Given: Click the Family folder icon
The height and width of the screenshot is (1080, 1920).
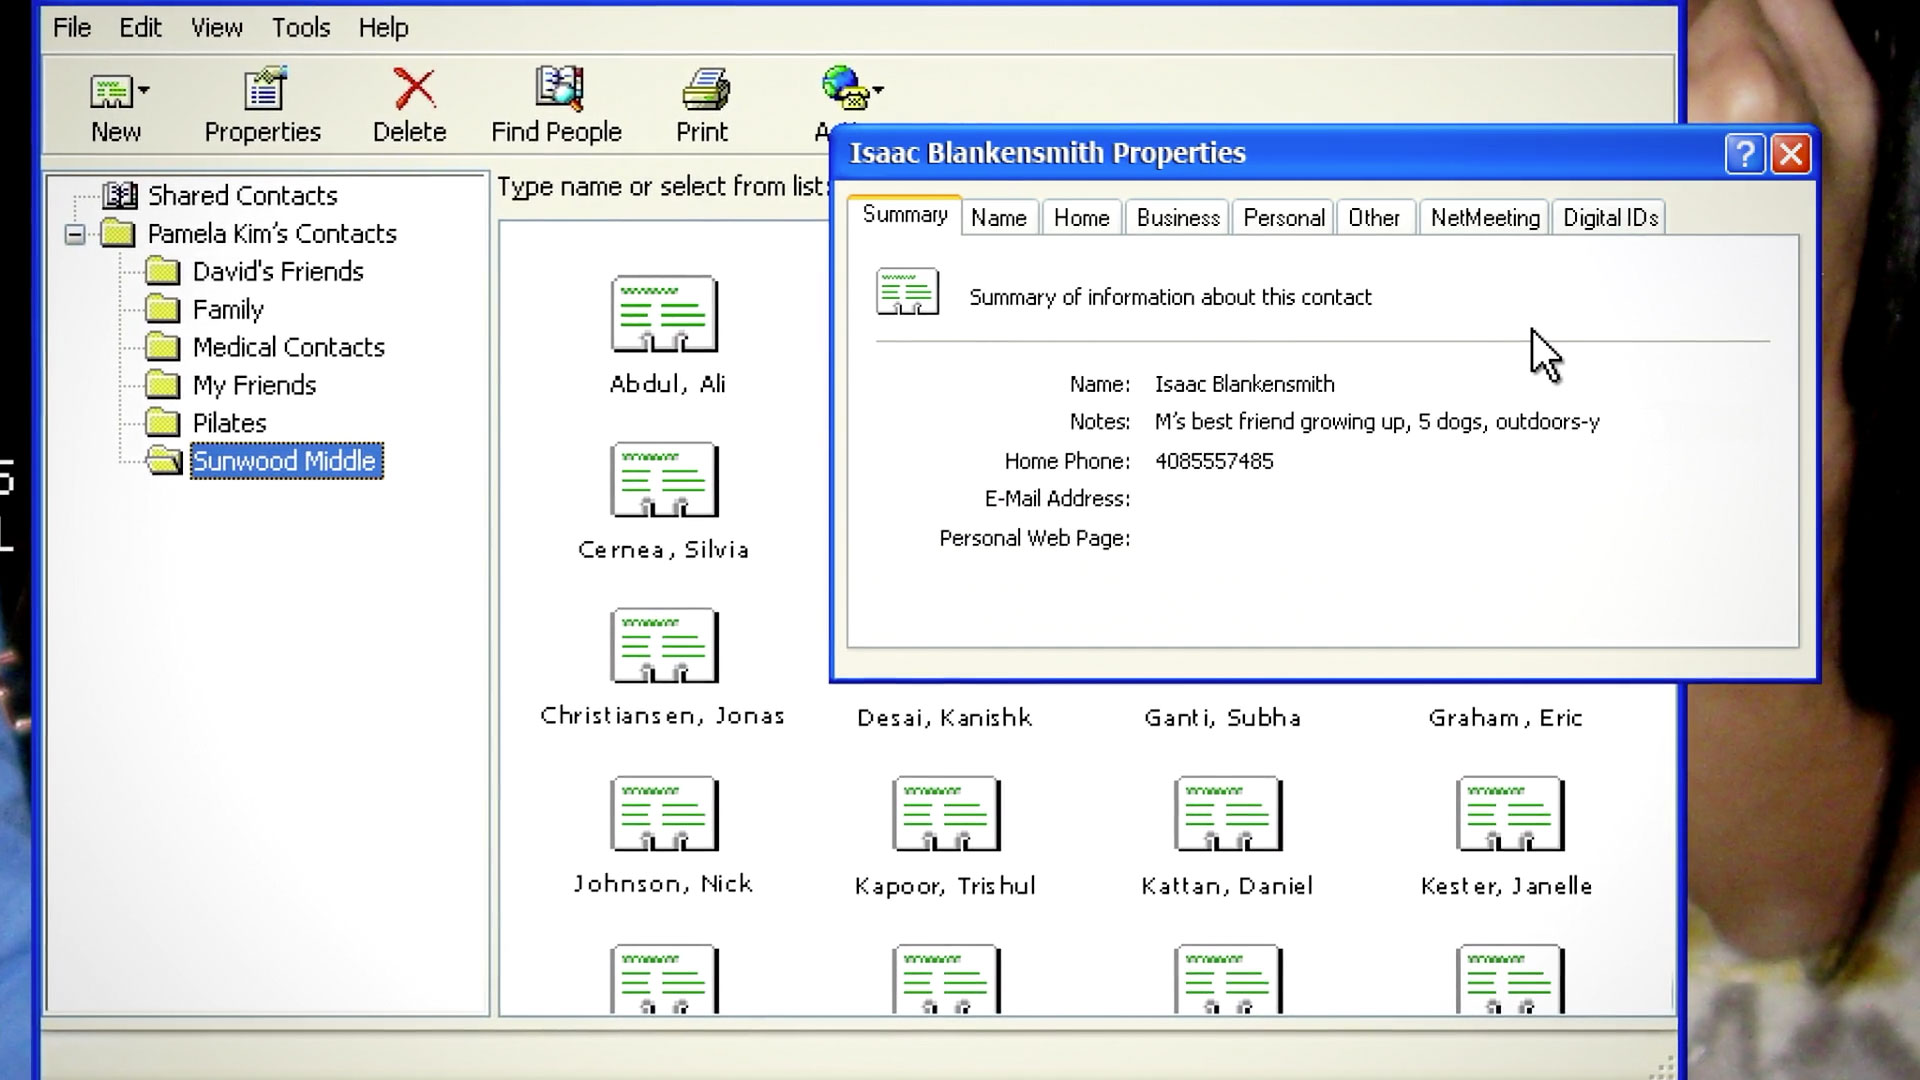Looking at the screenshot, I should pos(163,309).
